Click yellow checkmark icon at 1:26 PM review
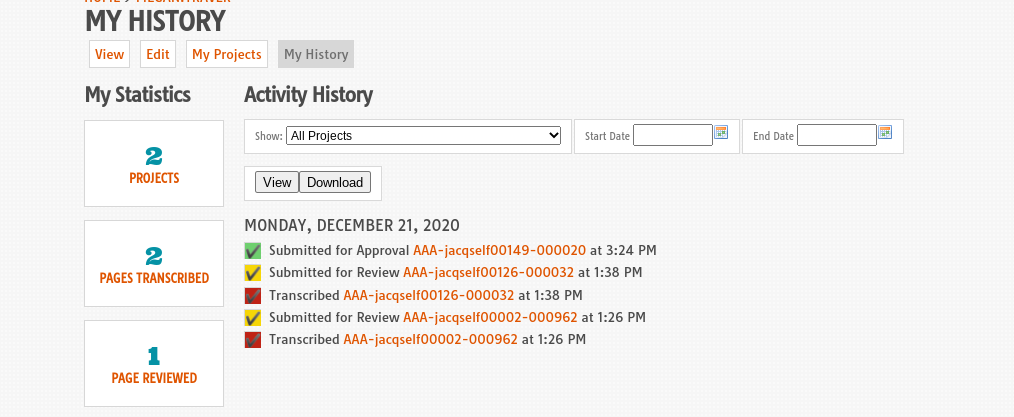The height and width of the screenshot is (417, 1014). tap(253, 317)
